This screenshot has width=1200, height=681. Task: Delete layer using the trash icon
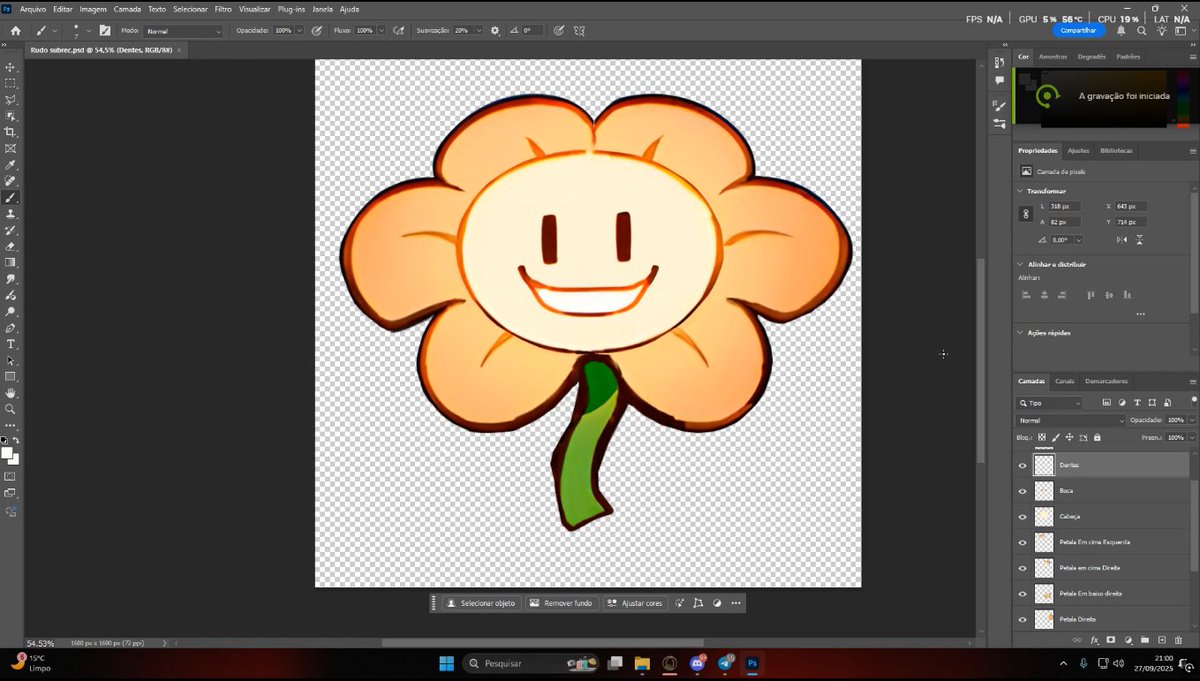tap(1178, 639)
